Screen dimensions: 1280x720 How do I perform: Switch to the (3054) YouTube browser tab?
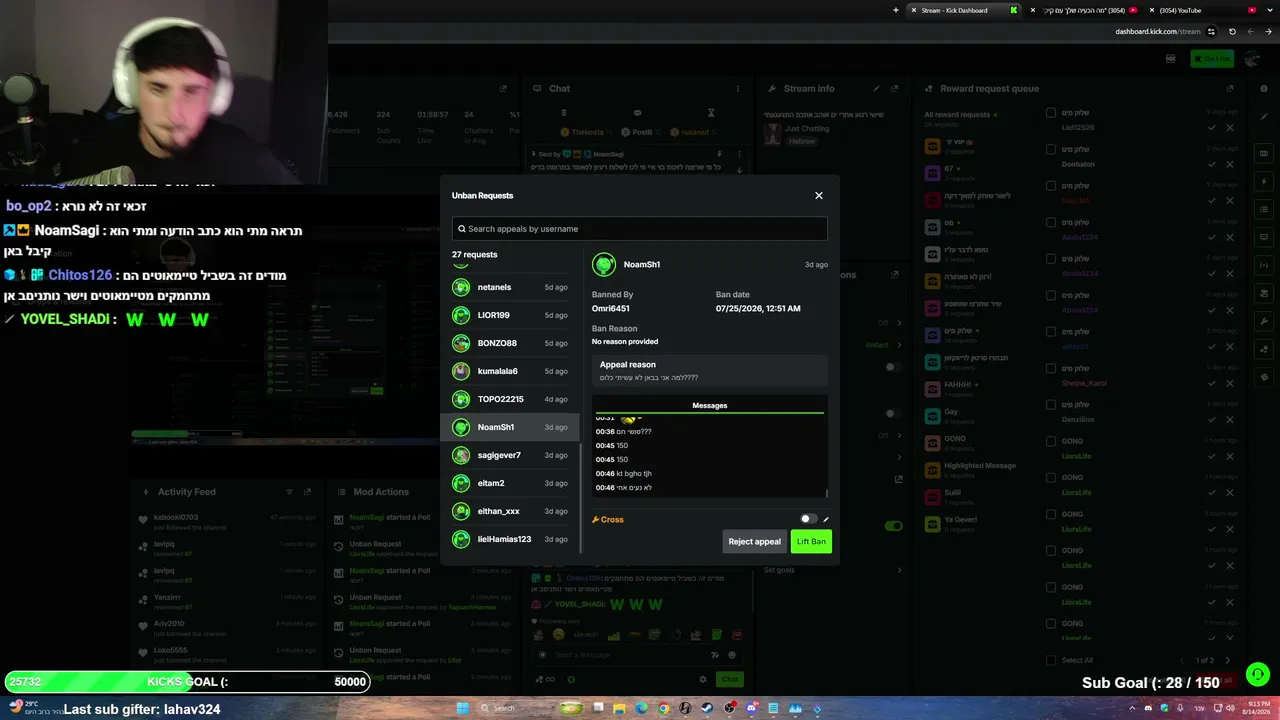click(x=1200, y=10)
